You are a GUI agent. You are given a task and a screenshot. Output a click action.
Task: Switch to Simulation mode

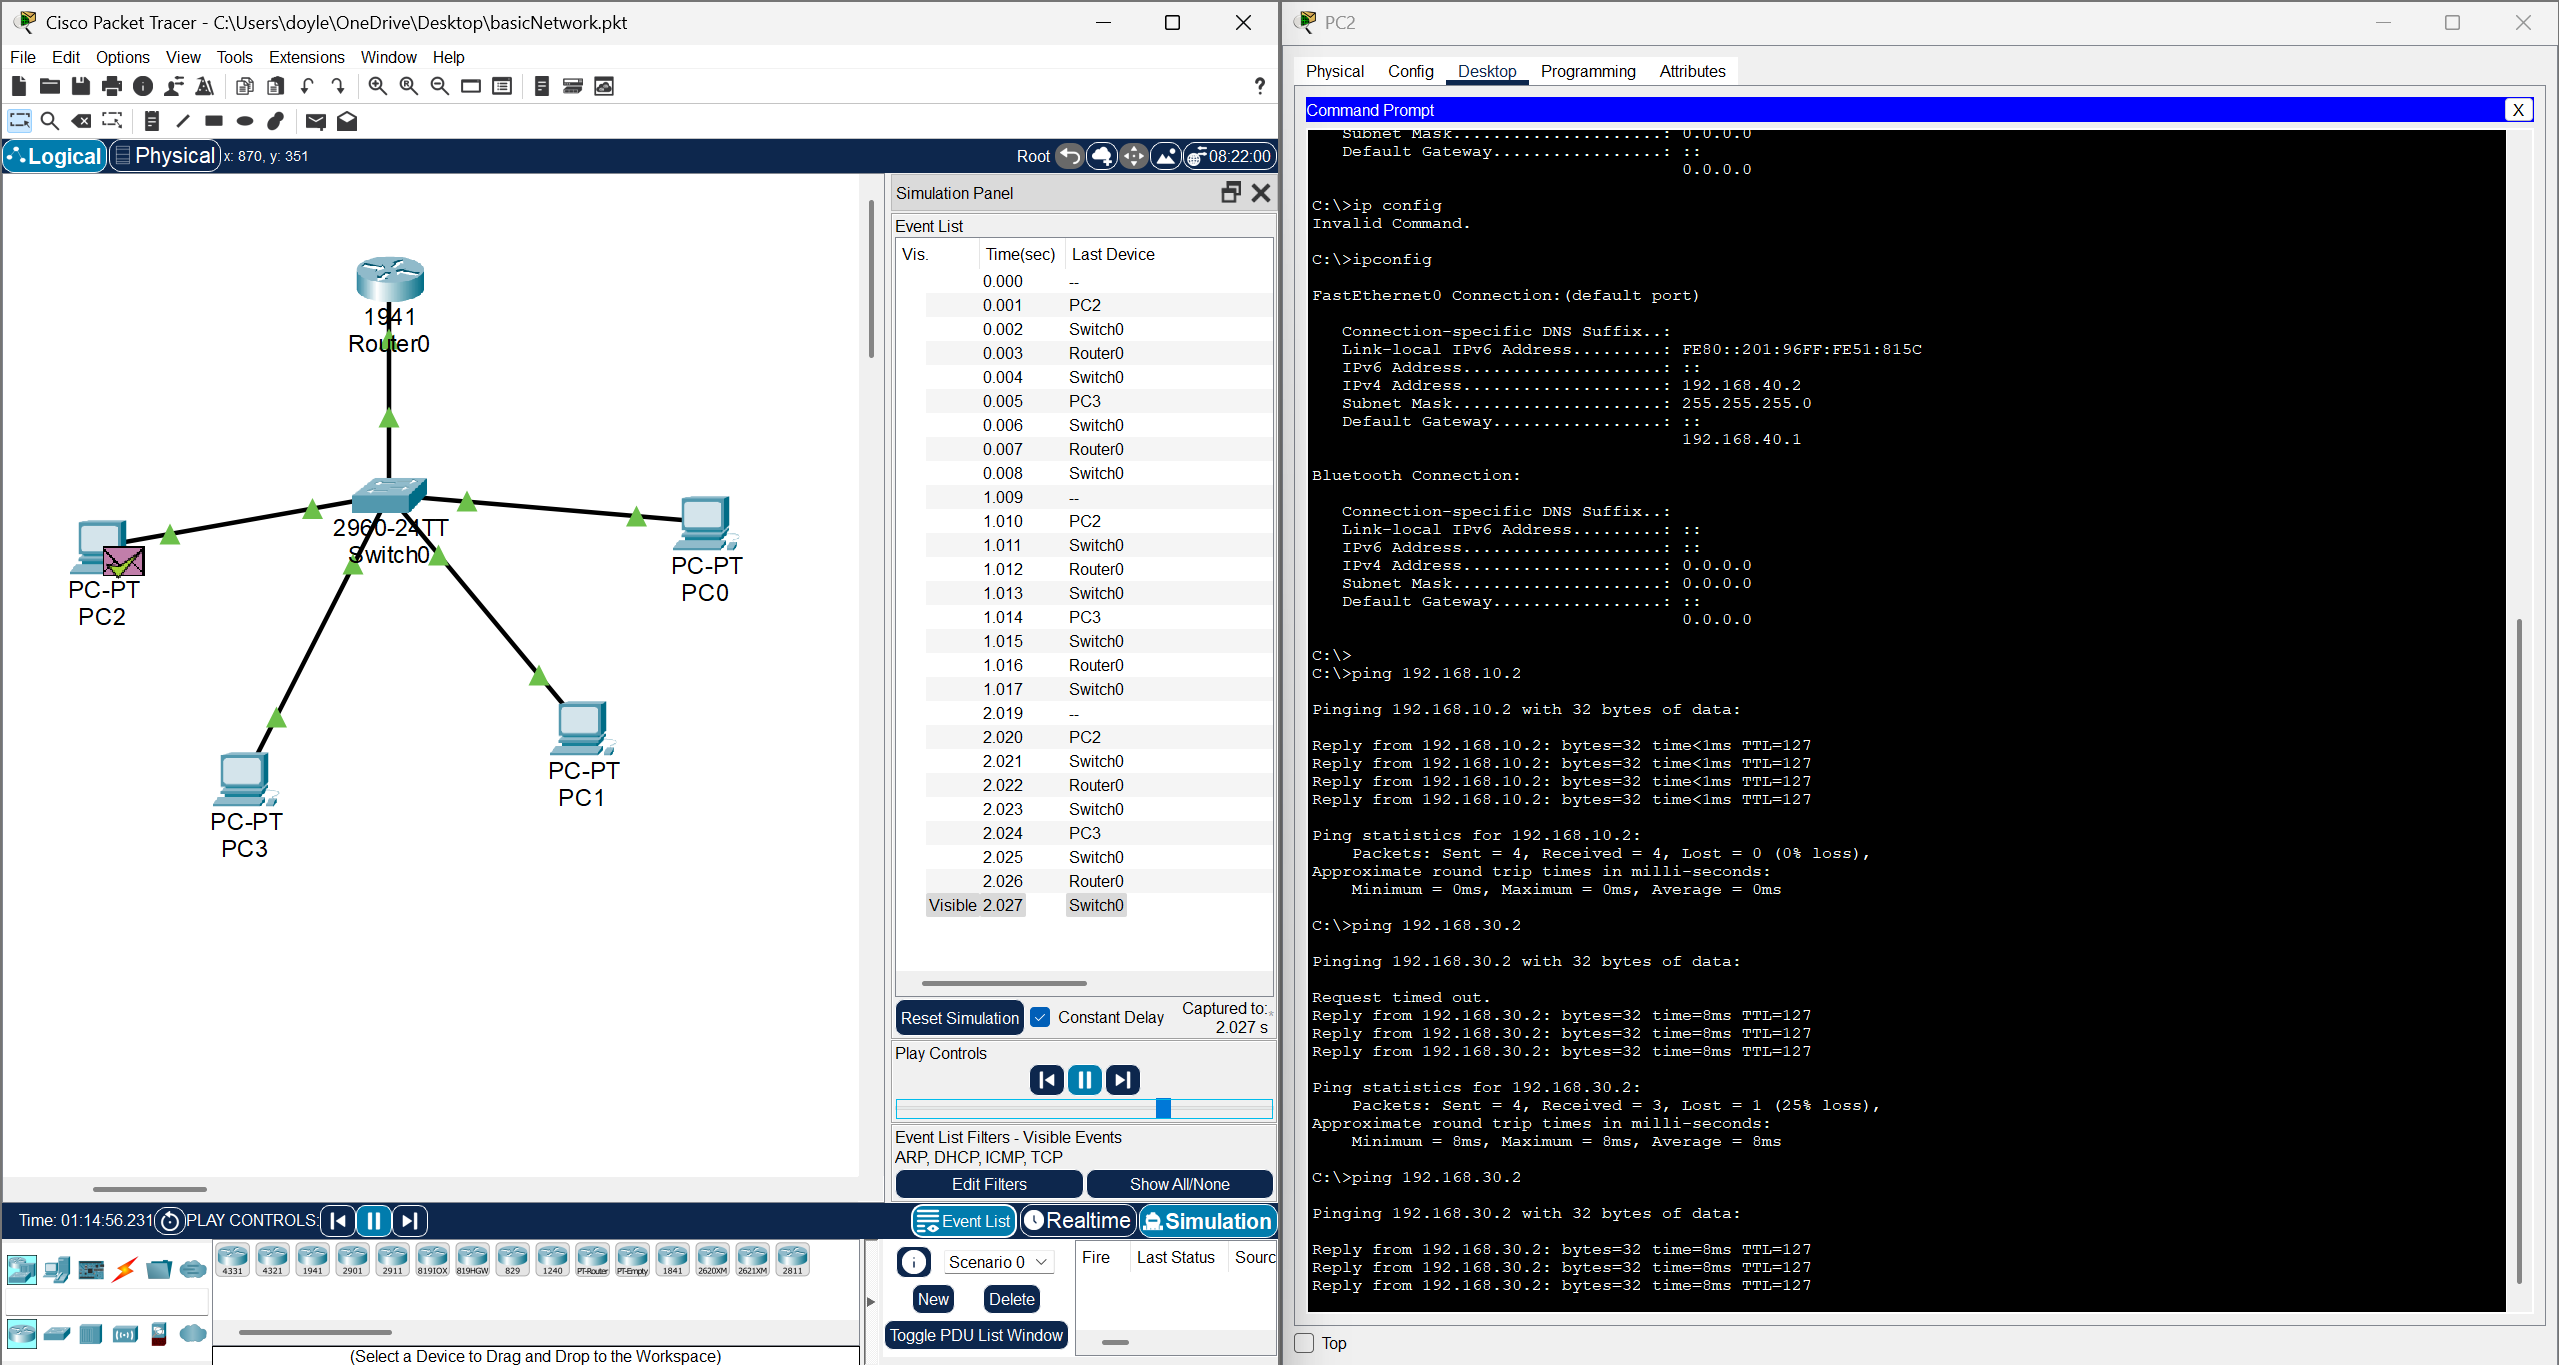pos(1207,1221)
